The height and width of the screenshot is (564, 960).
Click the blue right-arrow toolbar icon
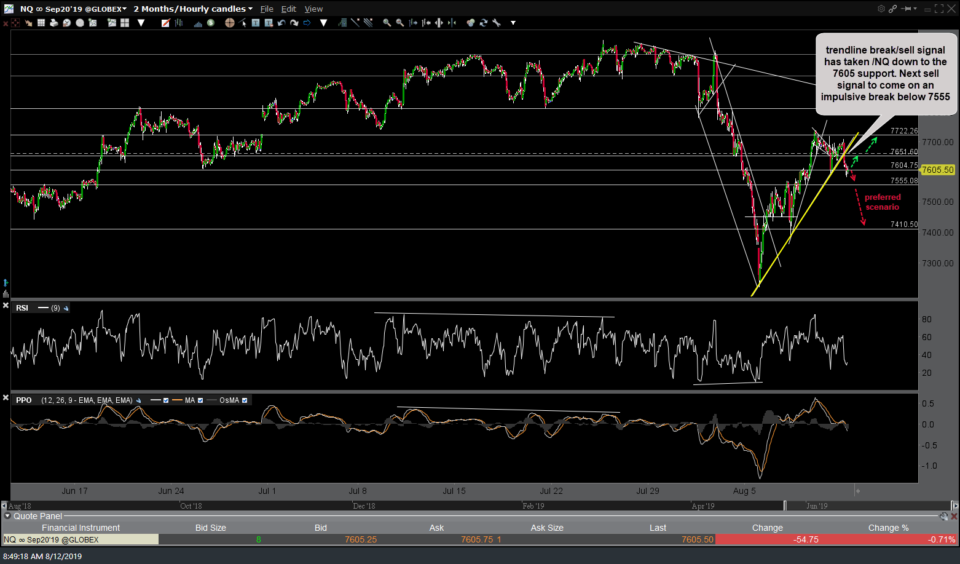307,23
